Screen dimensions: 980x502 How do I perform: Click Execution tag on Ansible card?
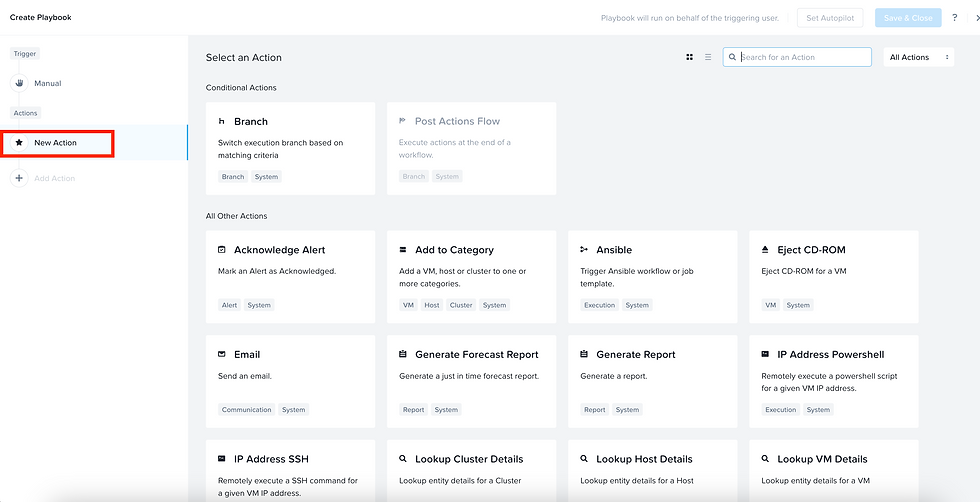point(599,305)
